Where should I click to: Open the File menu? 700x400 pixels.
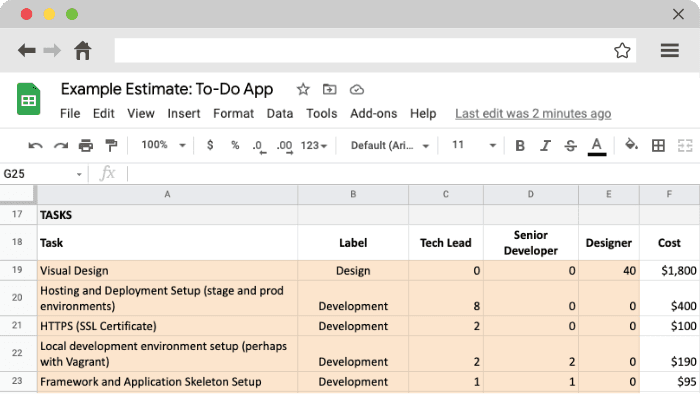[70, 113]
